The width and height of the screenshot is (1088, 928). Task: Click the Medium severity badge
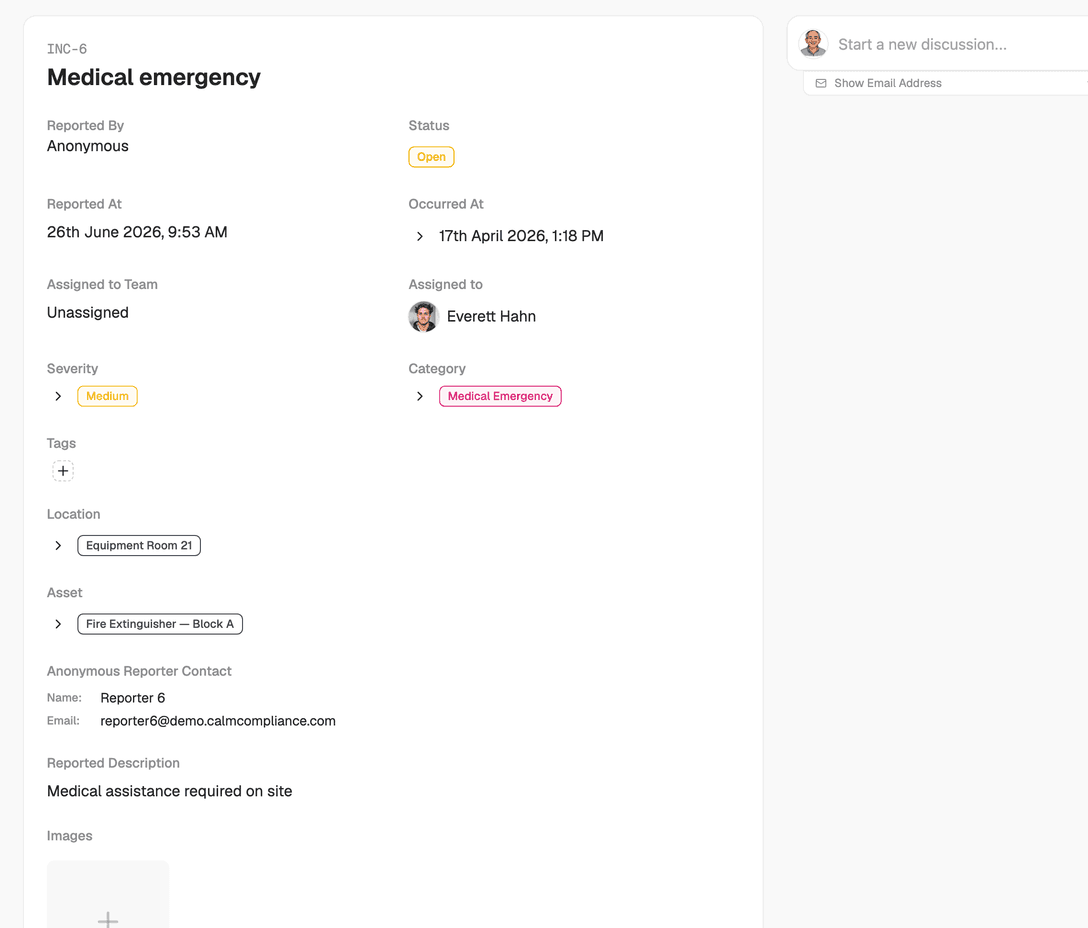(x=108, y=396)
